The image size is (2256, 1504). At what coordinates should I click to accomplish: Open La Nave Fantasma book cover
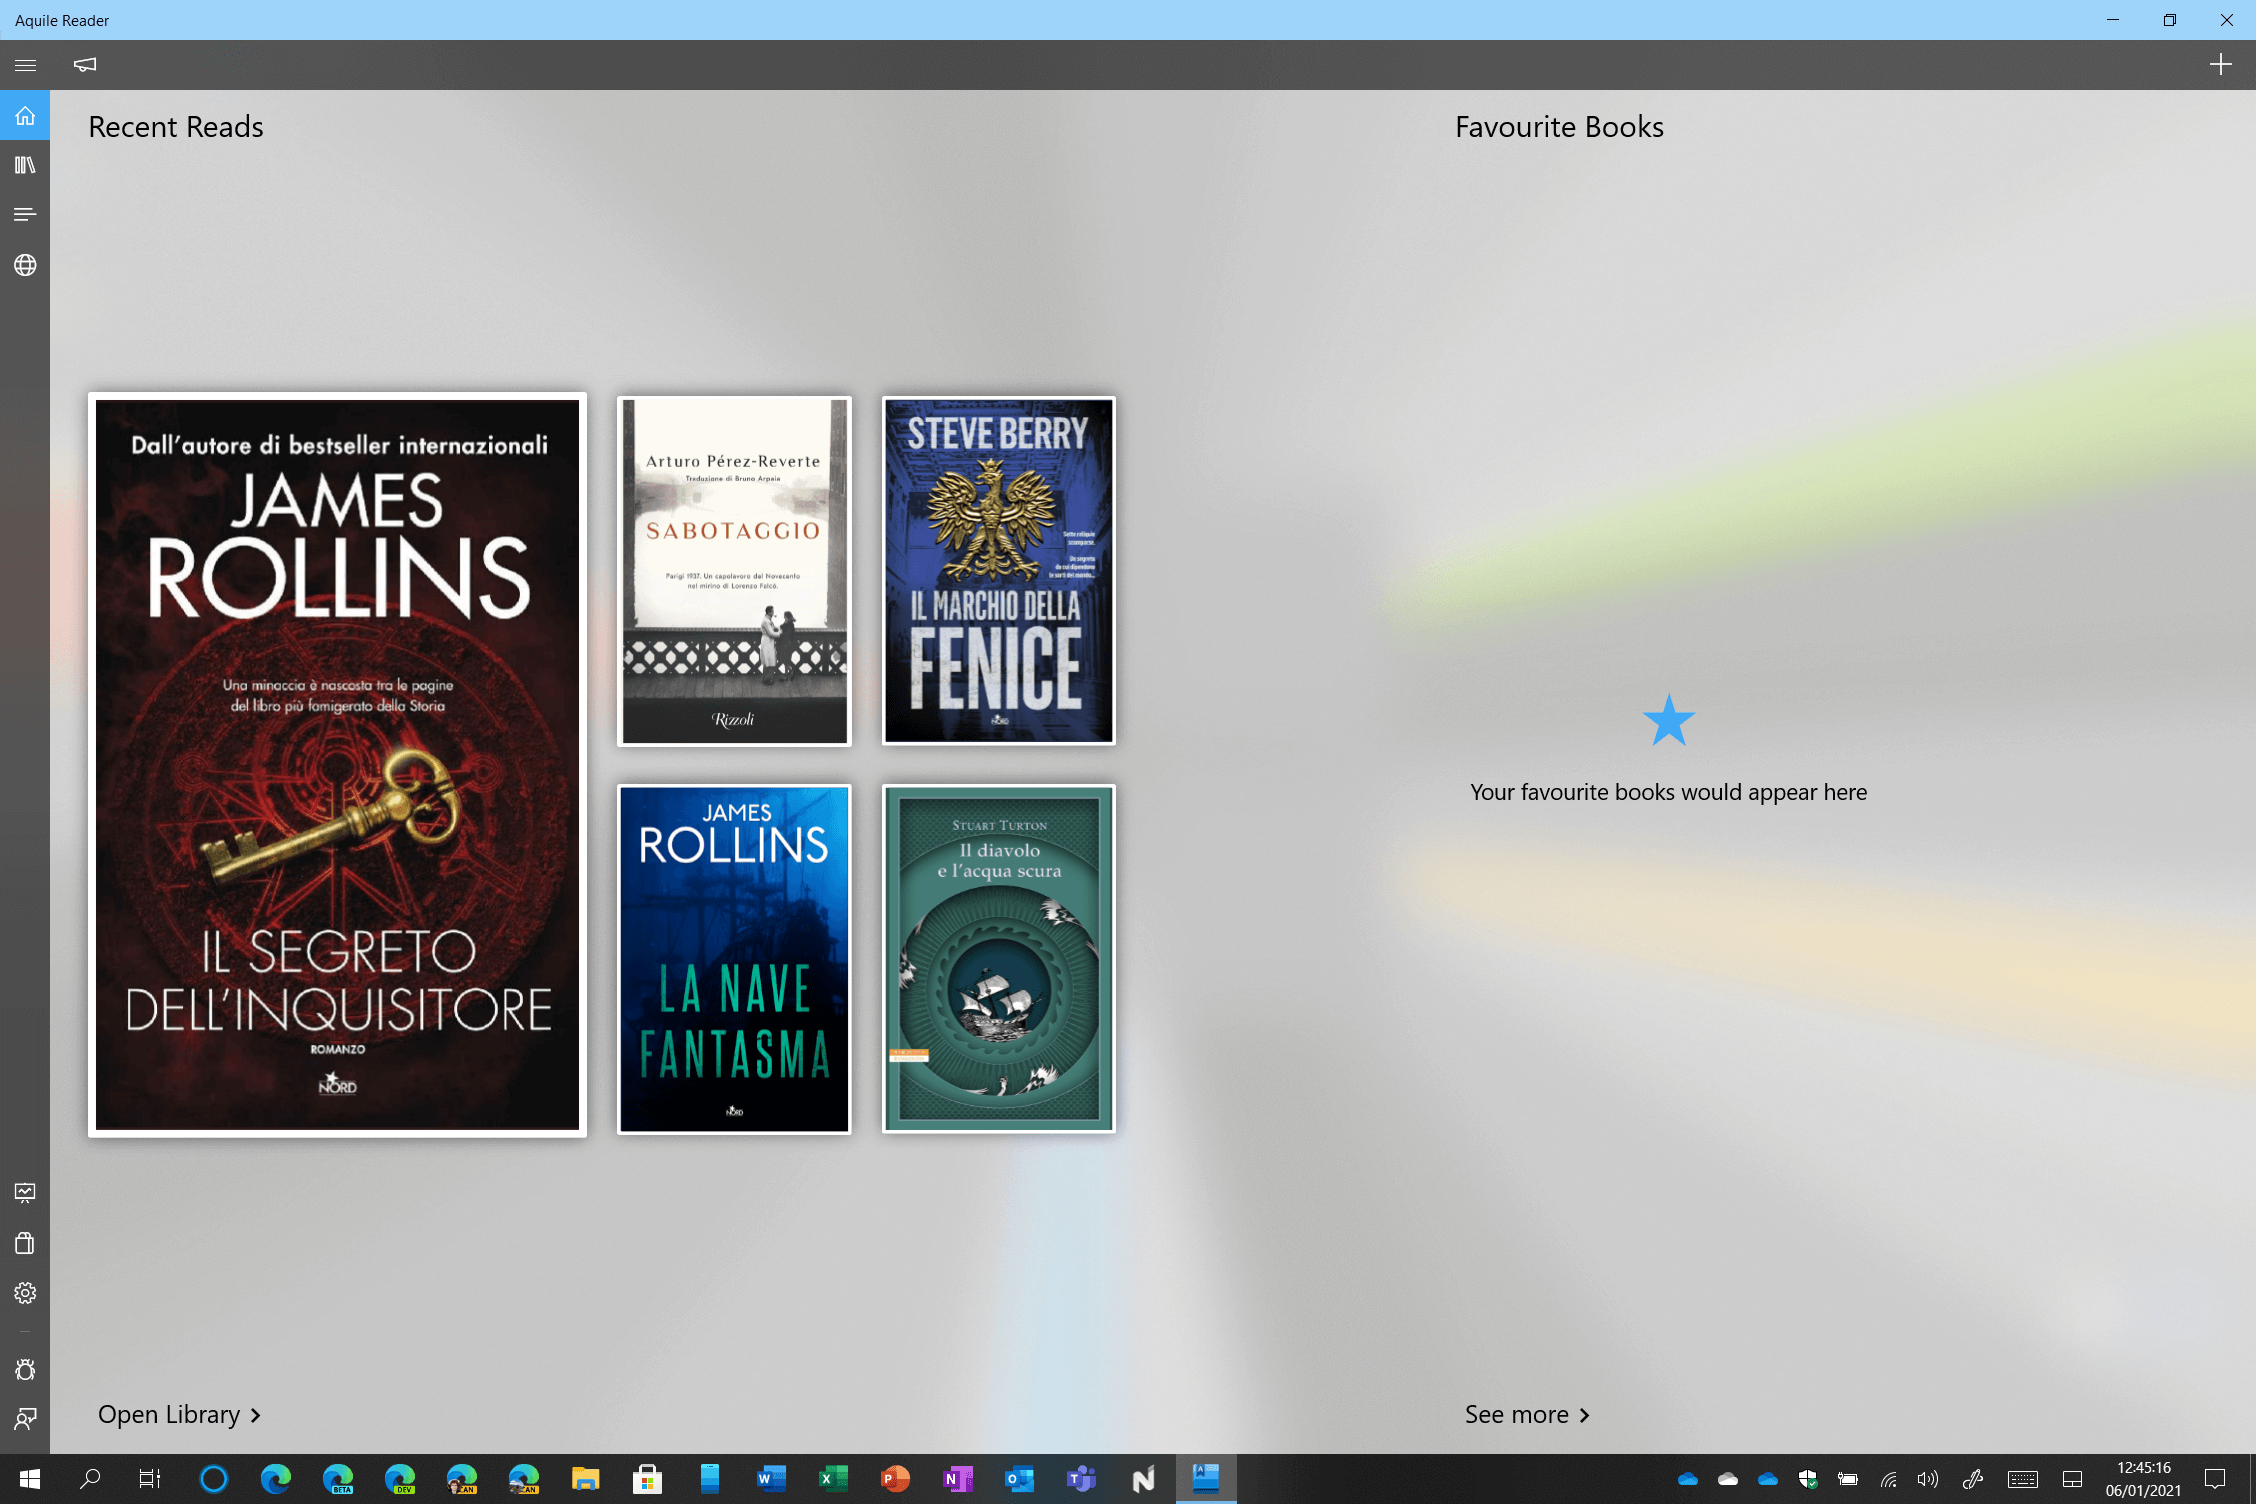[x=734, y=959]
